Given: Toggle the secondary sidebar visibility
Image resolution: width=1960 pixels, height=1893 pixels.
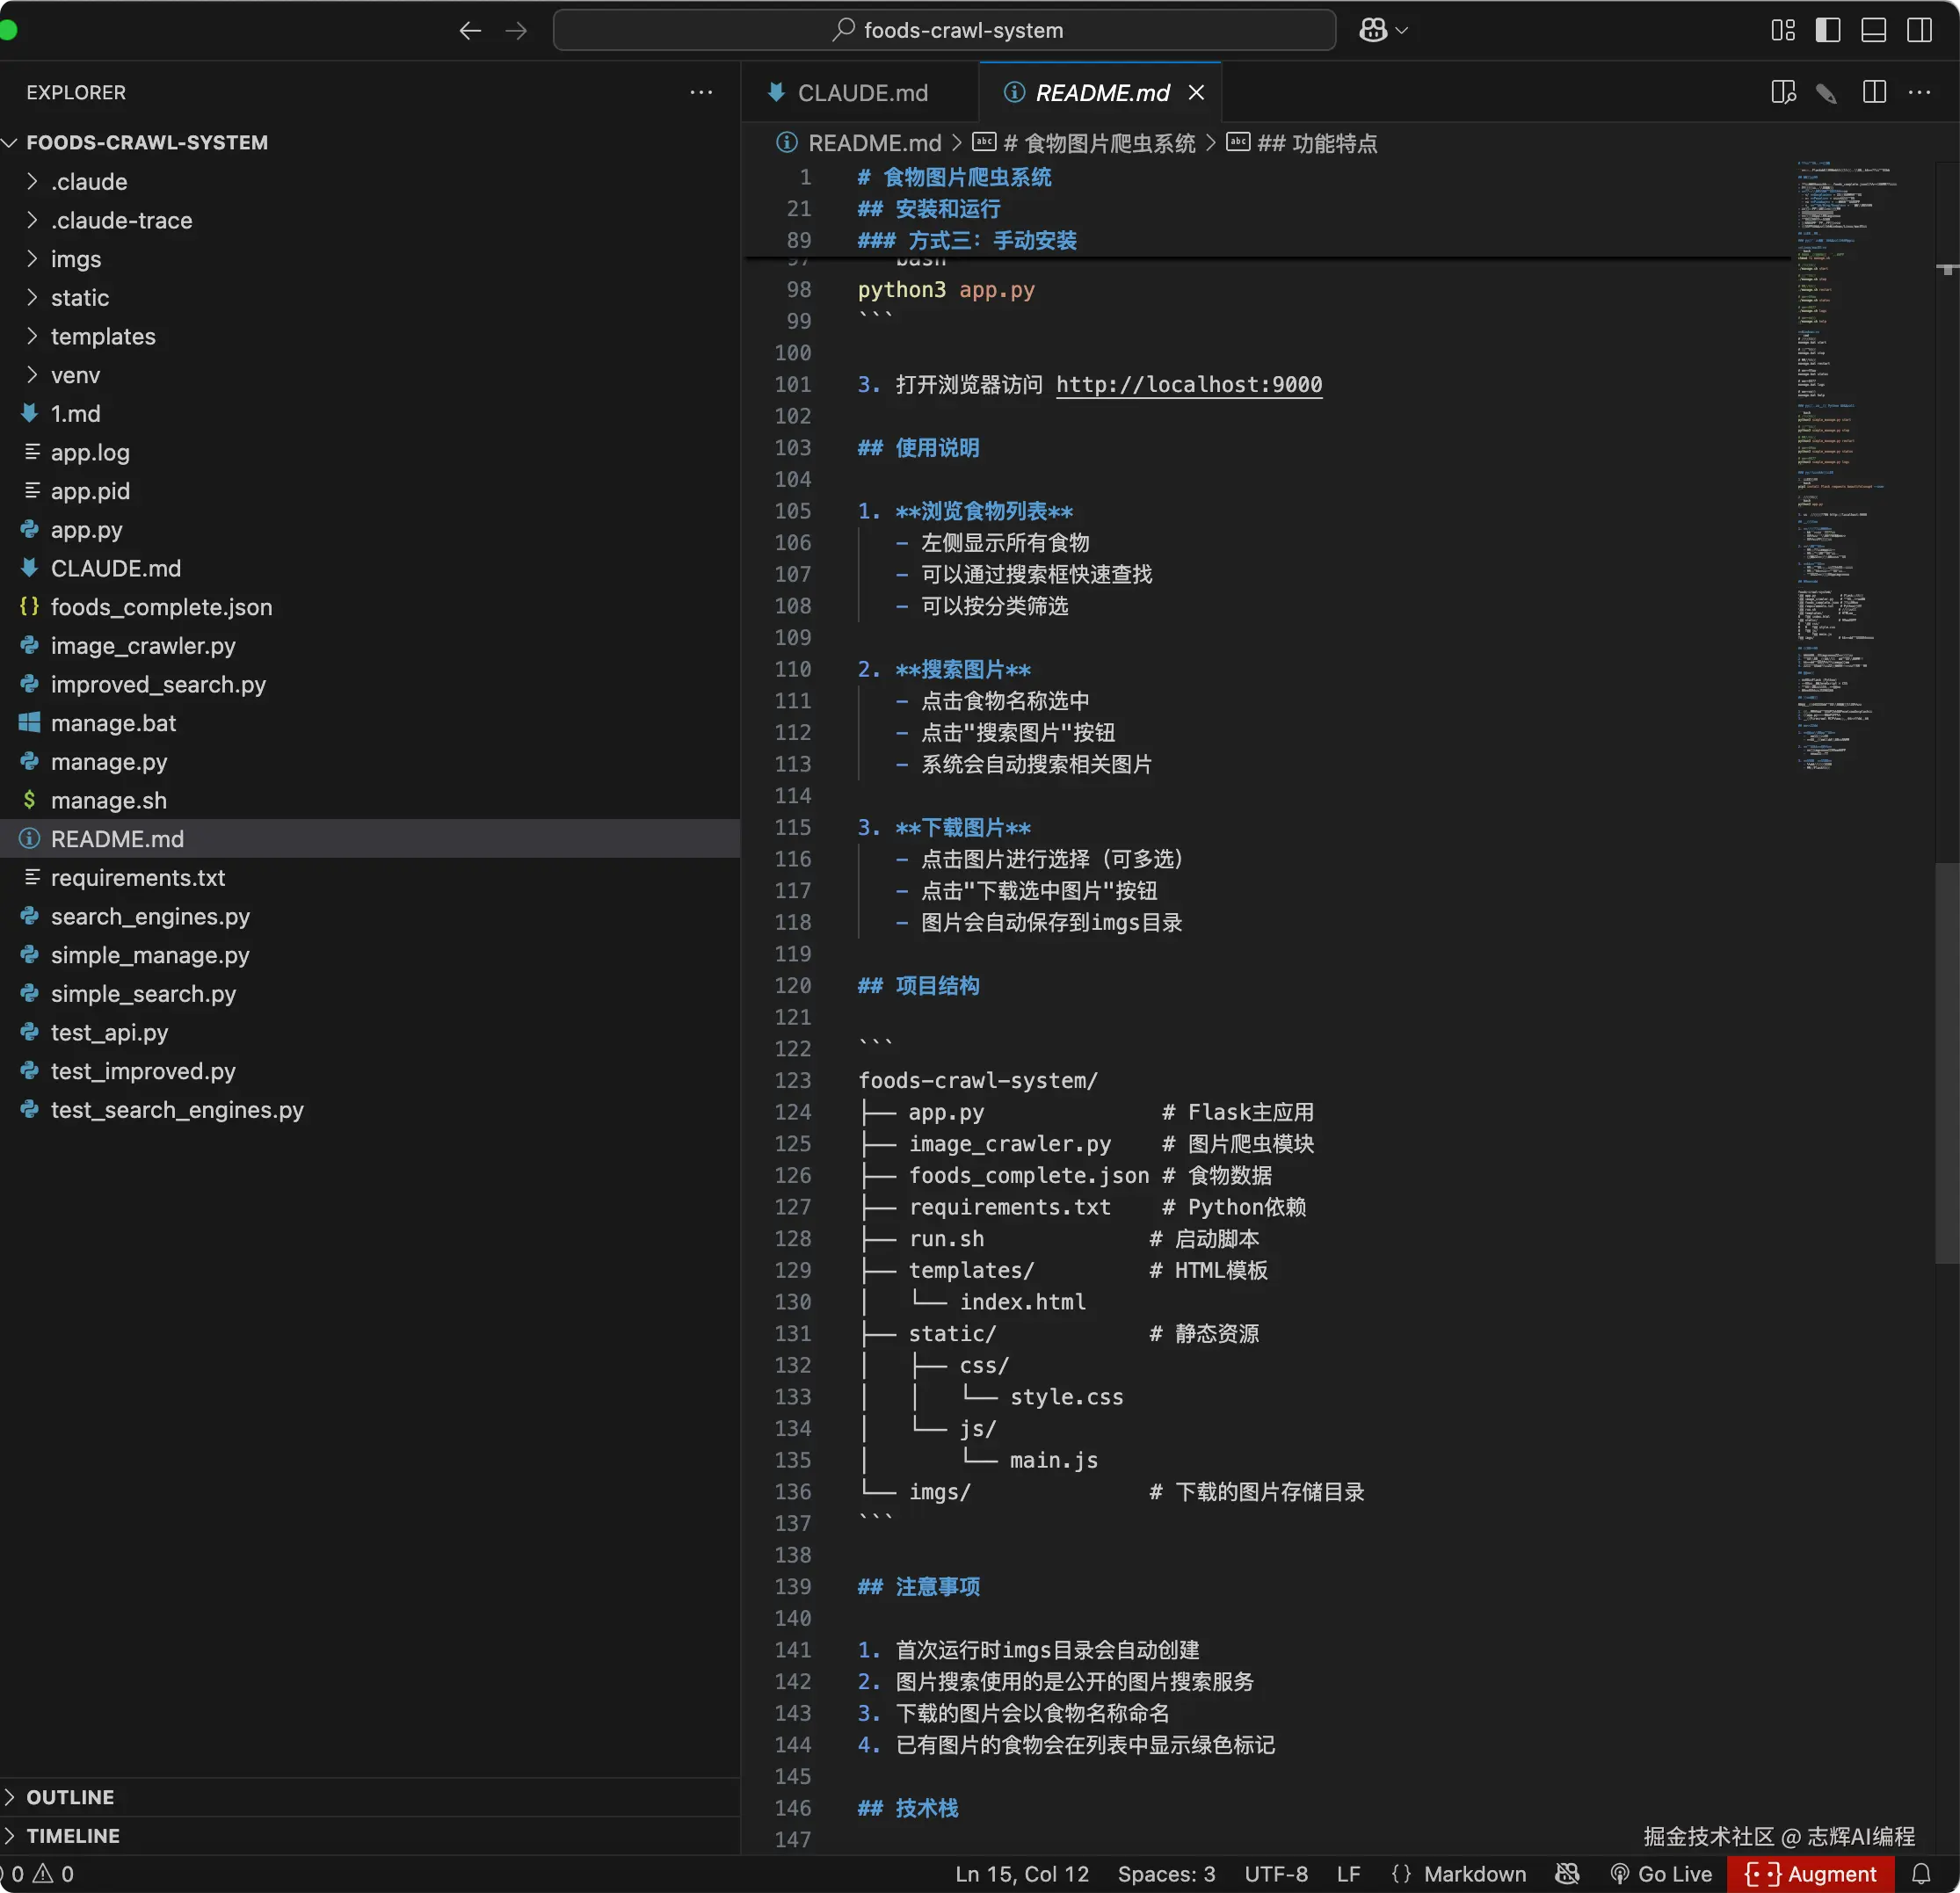Looking at the screenshot, I should pyautogui.click(x=1919, y=30).
